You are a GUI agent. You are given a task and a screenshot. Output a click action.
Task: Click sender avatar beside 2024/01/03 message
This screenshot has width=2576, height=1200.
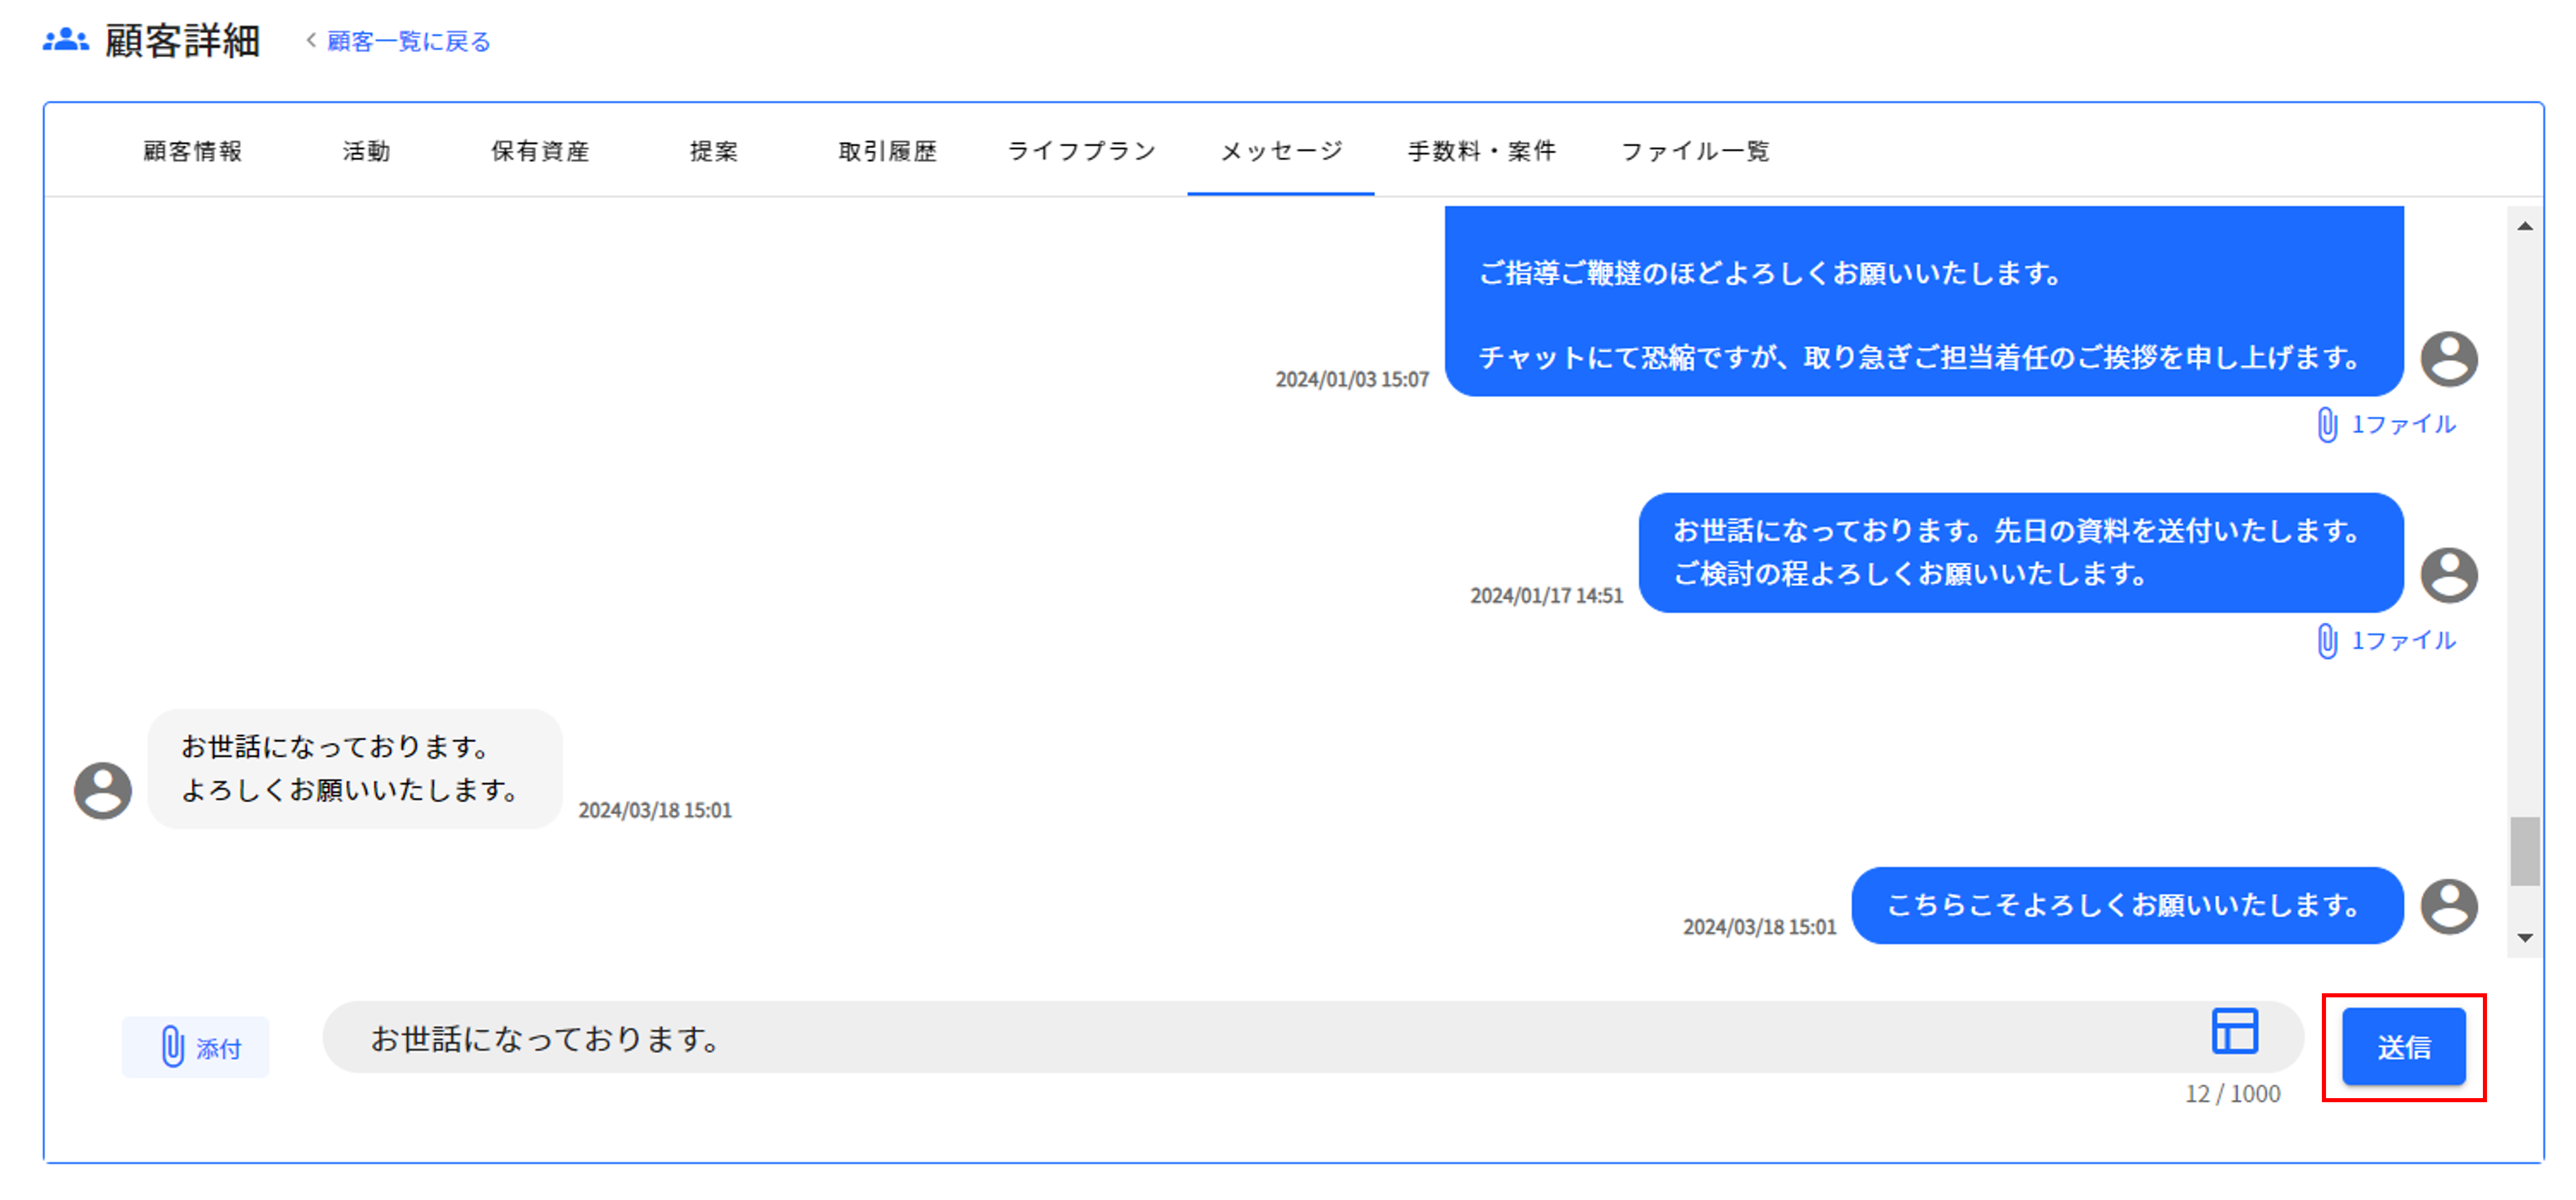click(2448, 359)
